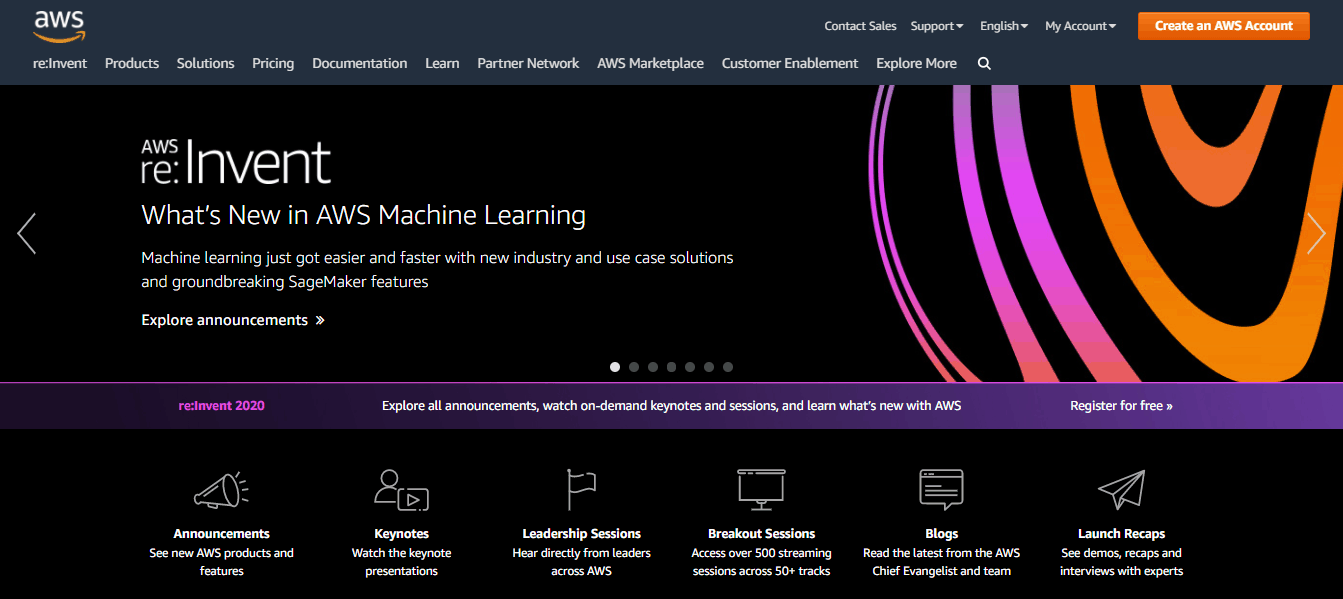Open the Blogs heading link
Screen dimensions: 1343x599
942,534
